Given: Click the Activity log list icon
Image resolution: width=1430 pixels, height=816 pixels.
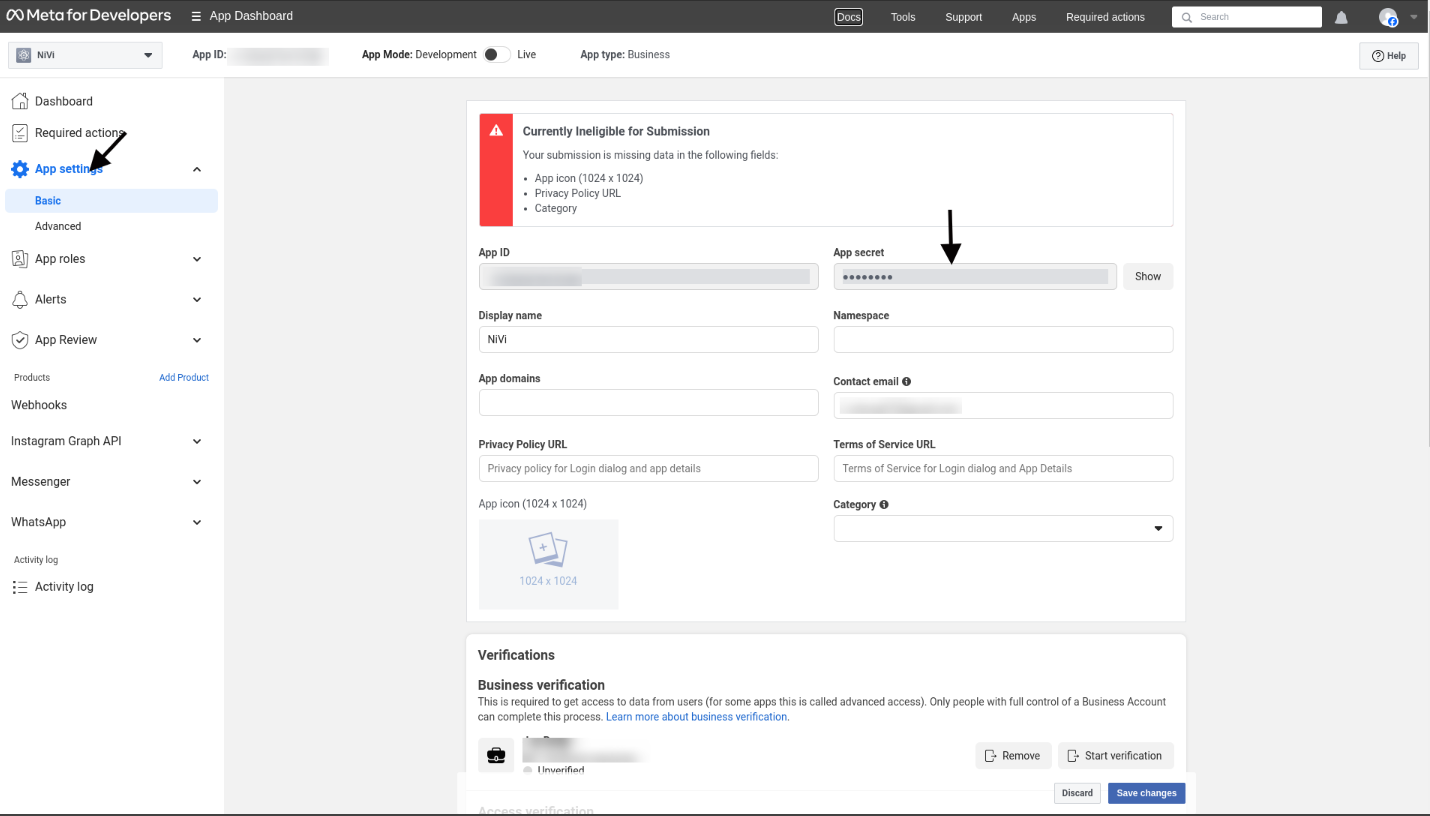Looking at the screenshot, I should [19, 587].
